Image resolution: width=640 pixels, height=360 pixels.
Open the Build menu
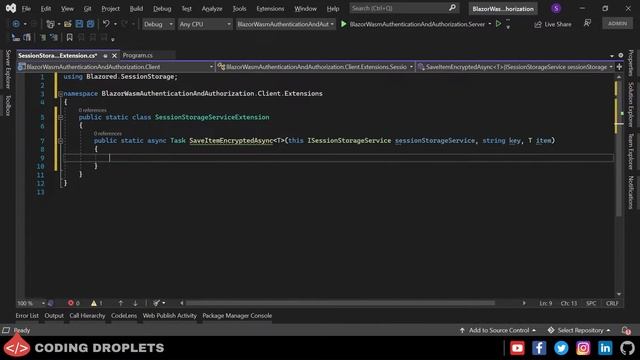pos(136,9)
